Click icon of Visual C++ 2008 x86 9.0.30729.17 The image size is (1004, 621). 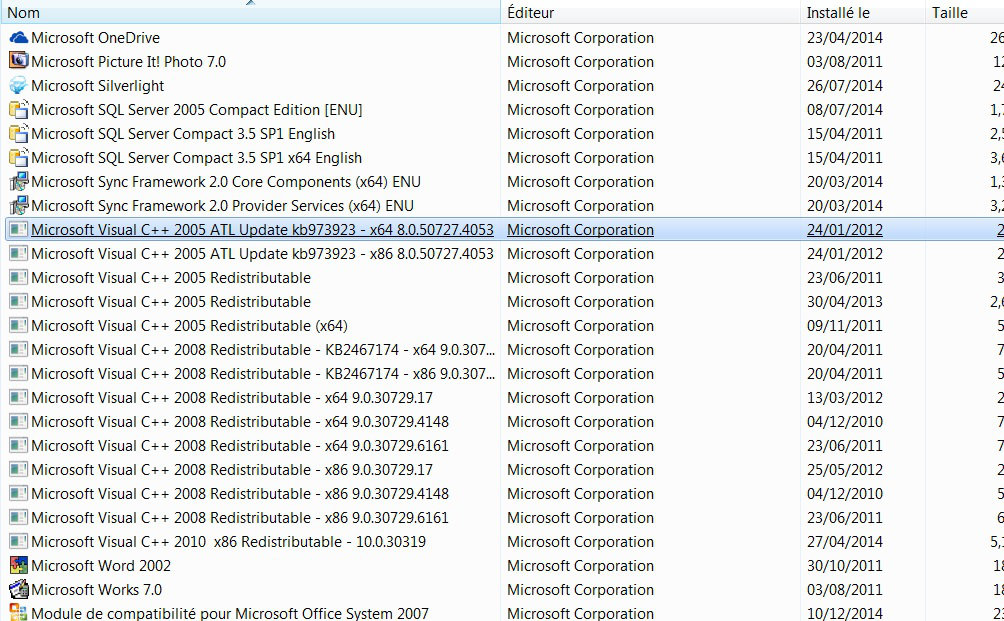coord(19,470)
